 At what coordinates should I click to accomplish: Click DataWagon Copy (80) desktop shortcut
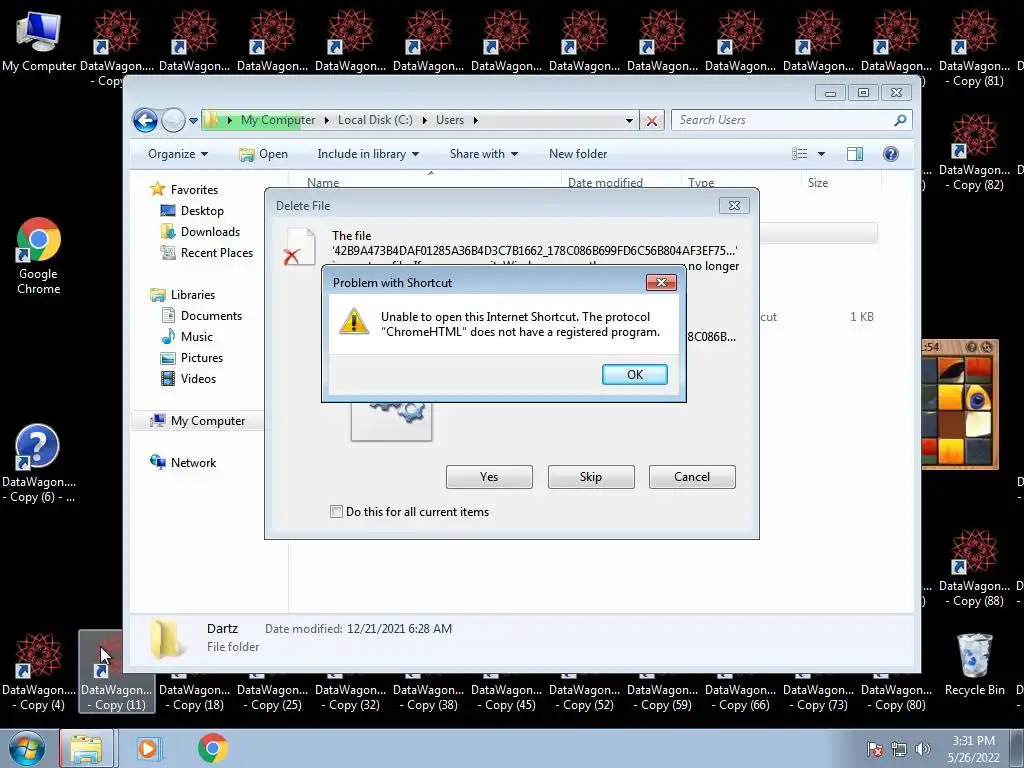[897, 696]
